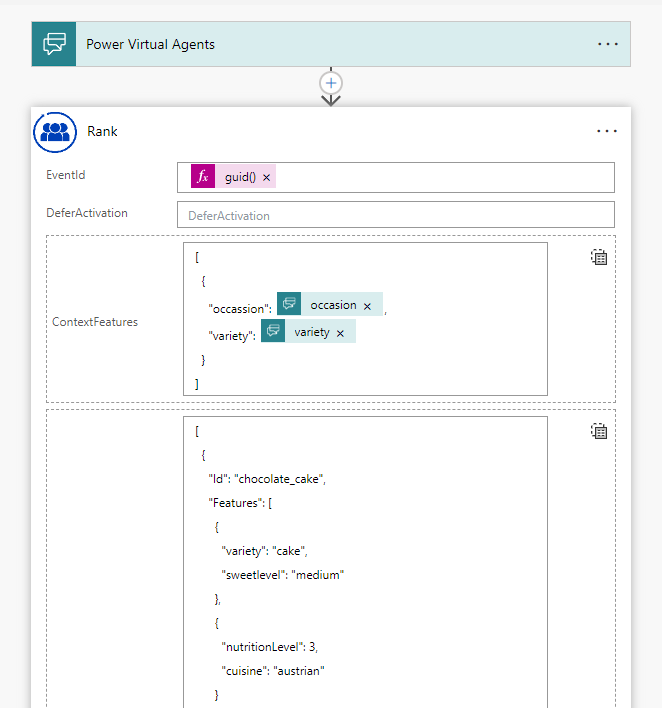The image size is (662, 708).
Task: Toggle Actions array input mode icon
Action: [x=598, y=431]
